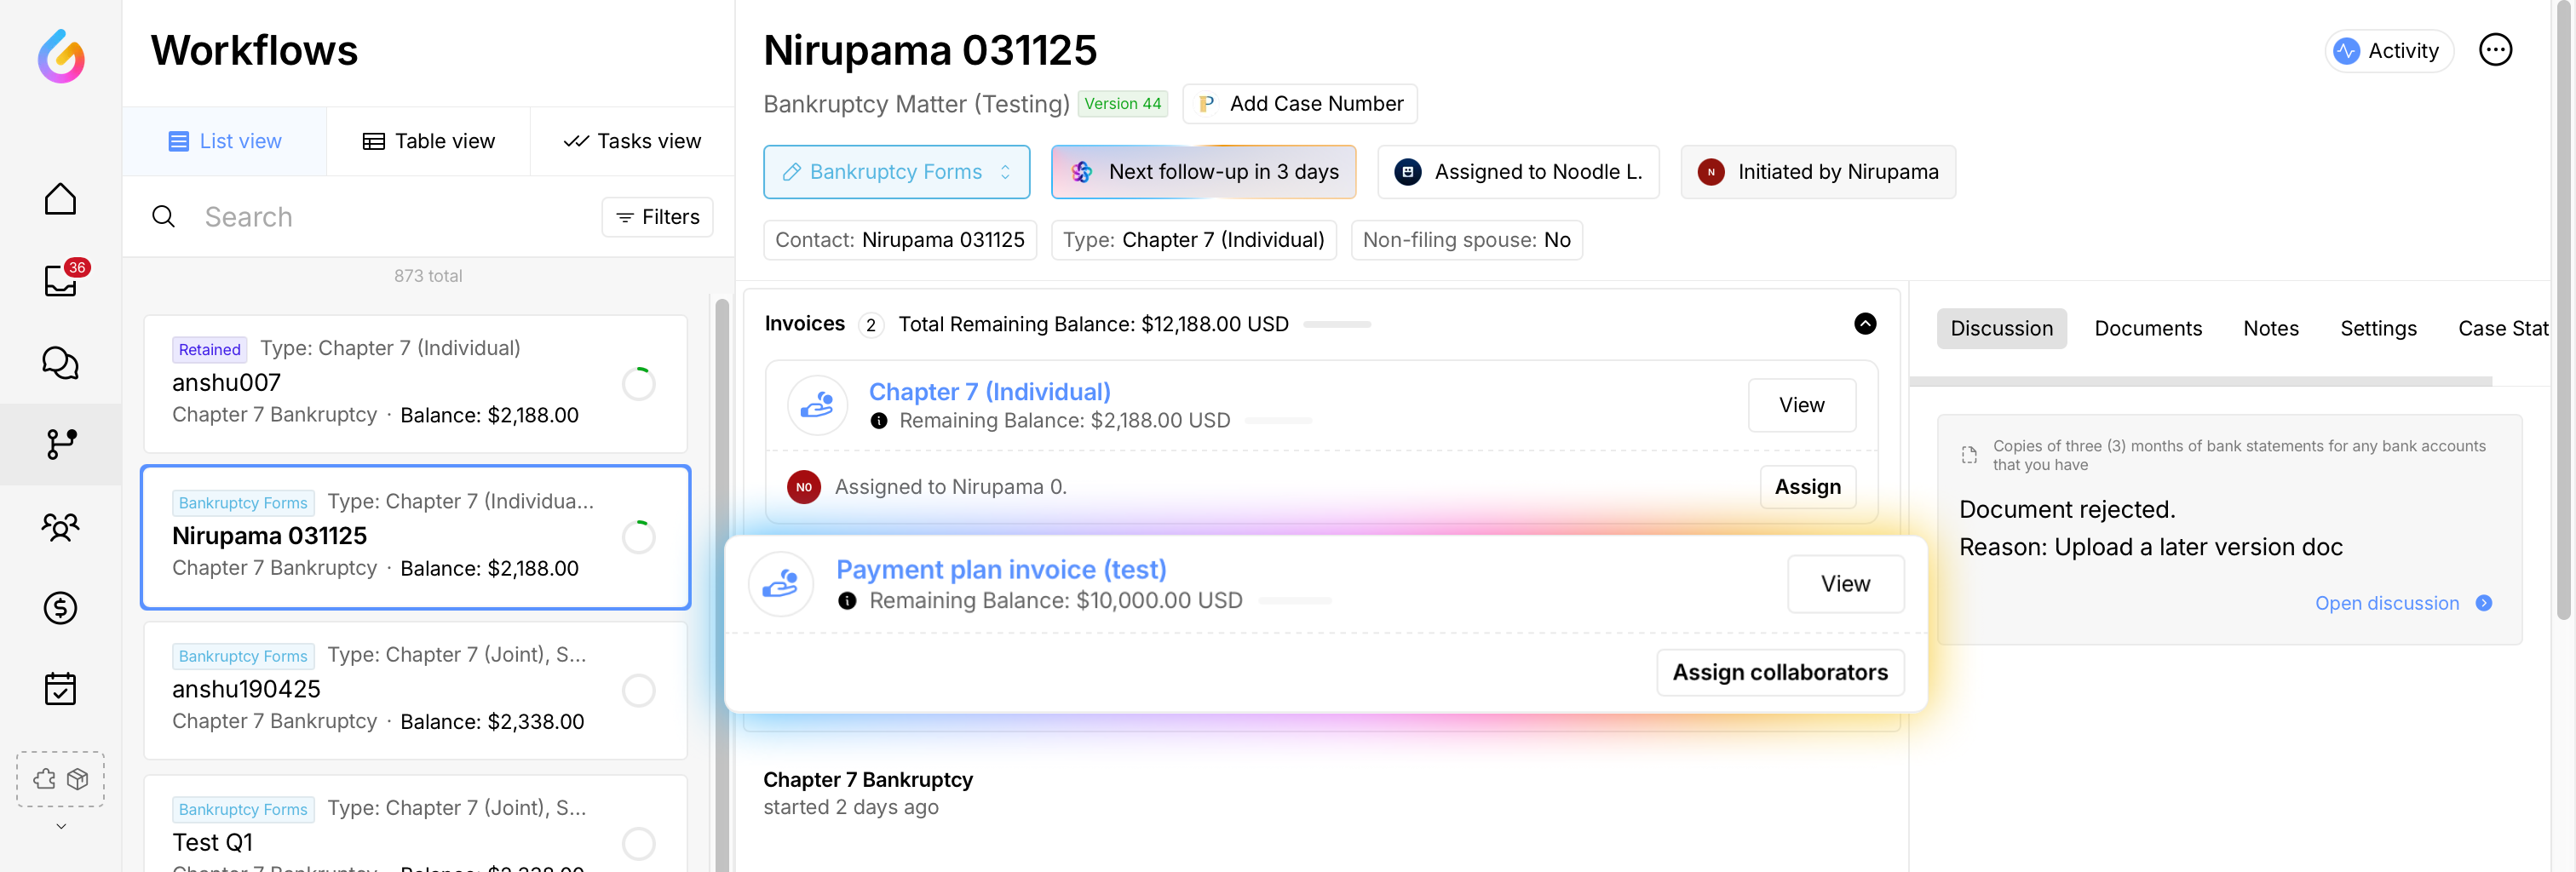
Task: Click the search magnifier icon
Action: pyautogui.click(x=163, y=217)
